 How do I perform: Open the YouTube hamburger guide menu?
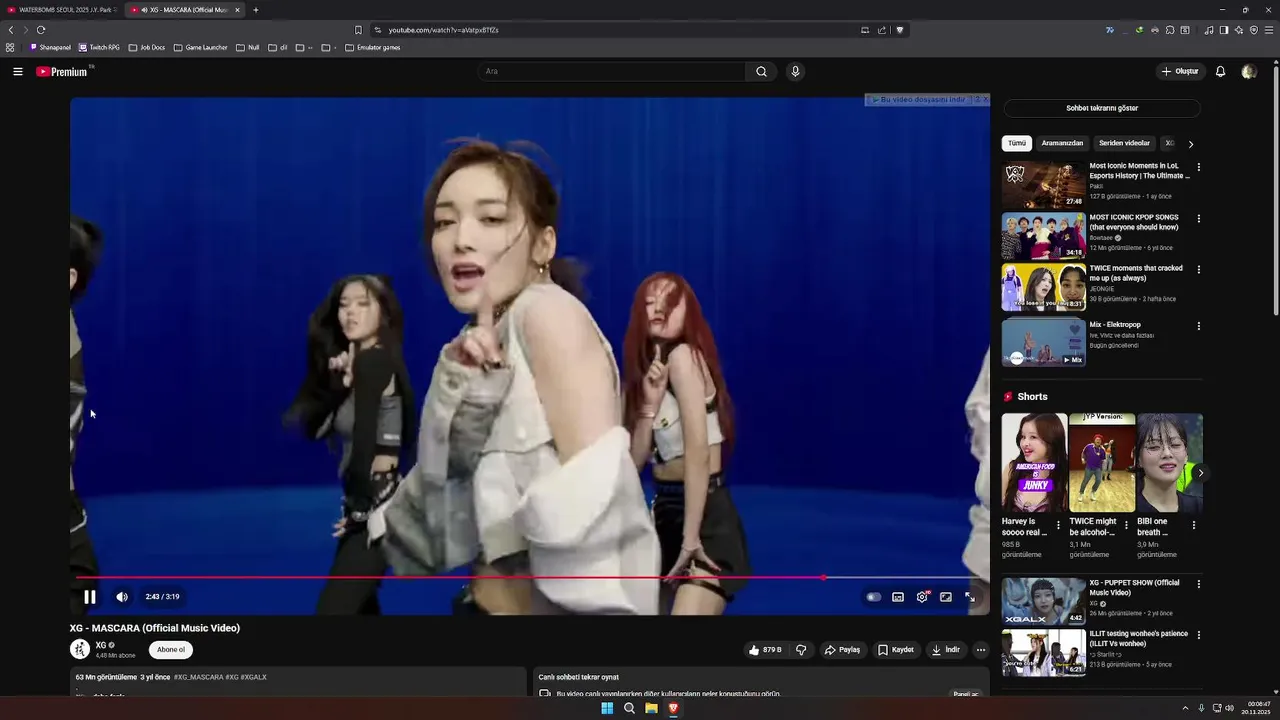[18, 71]
